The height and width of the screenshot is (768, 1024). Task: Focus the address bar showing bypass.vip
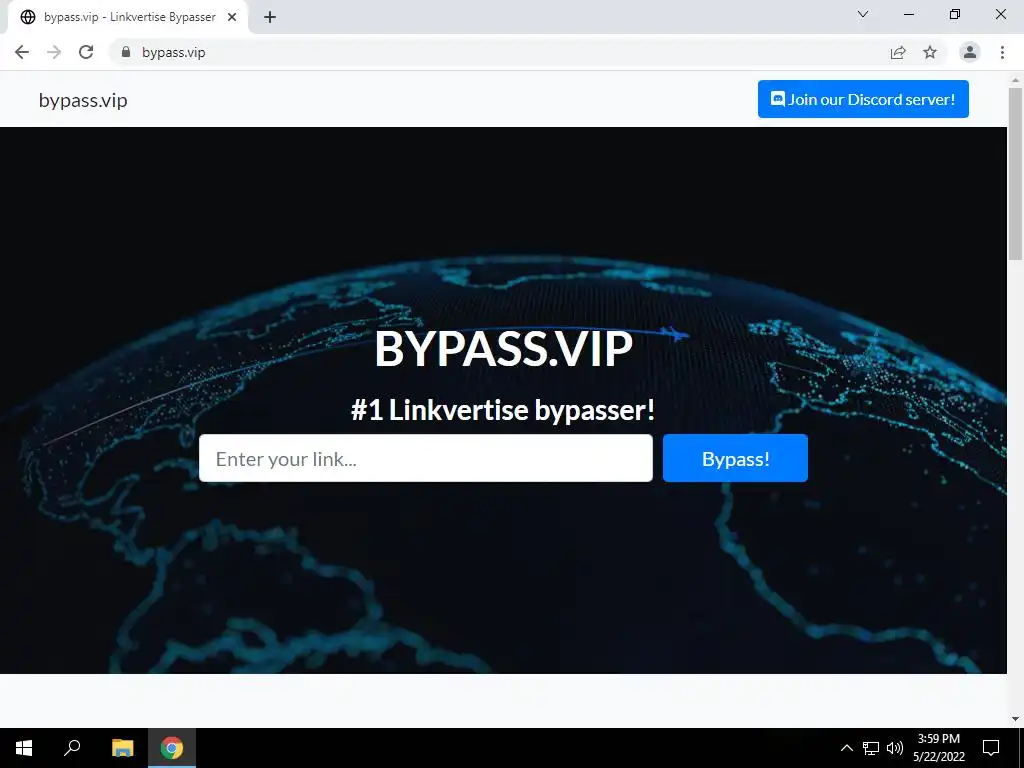496,52
